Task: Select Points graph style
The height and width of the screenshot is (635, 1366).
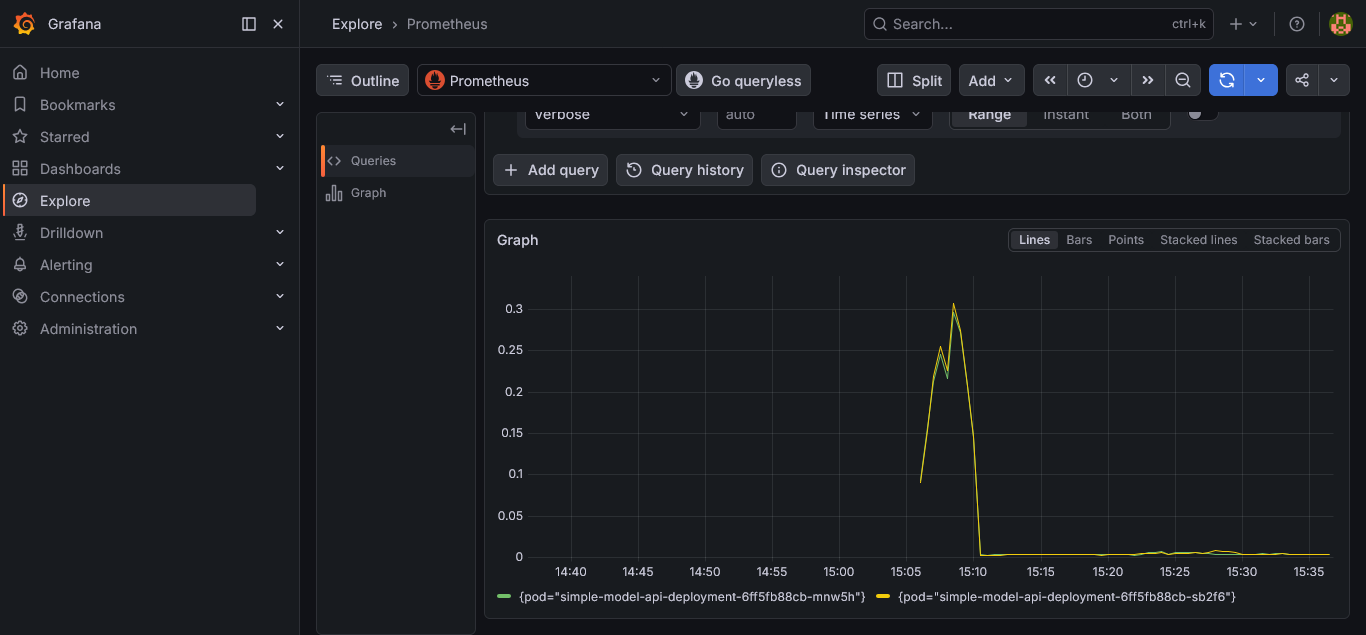Action: 1126,240
